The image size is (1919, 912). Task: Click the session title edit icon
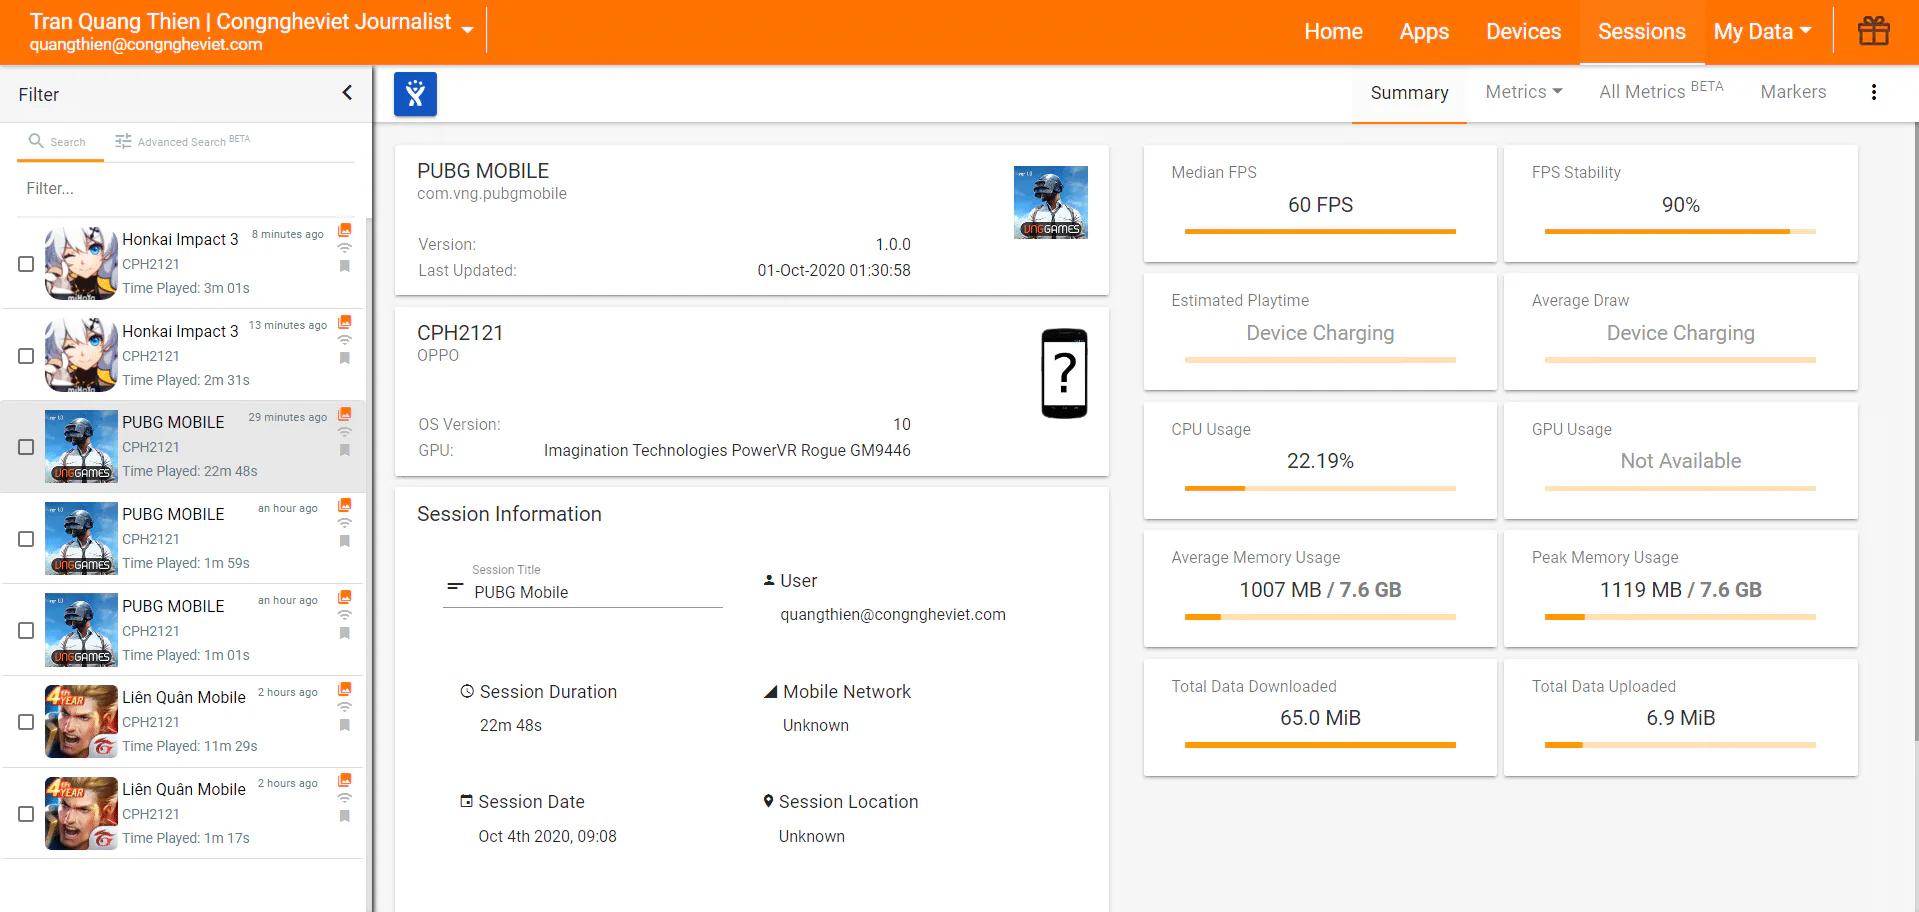tap(455, 586)
